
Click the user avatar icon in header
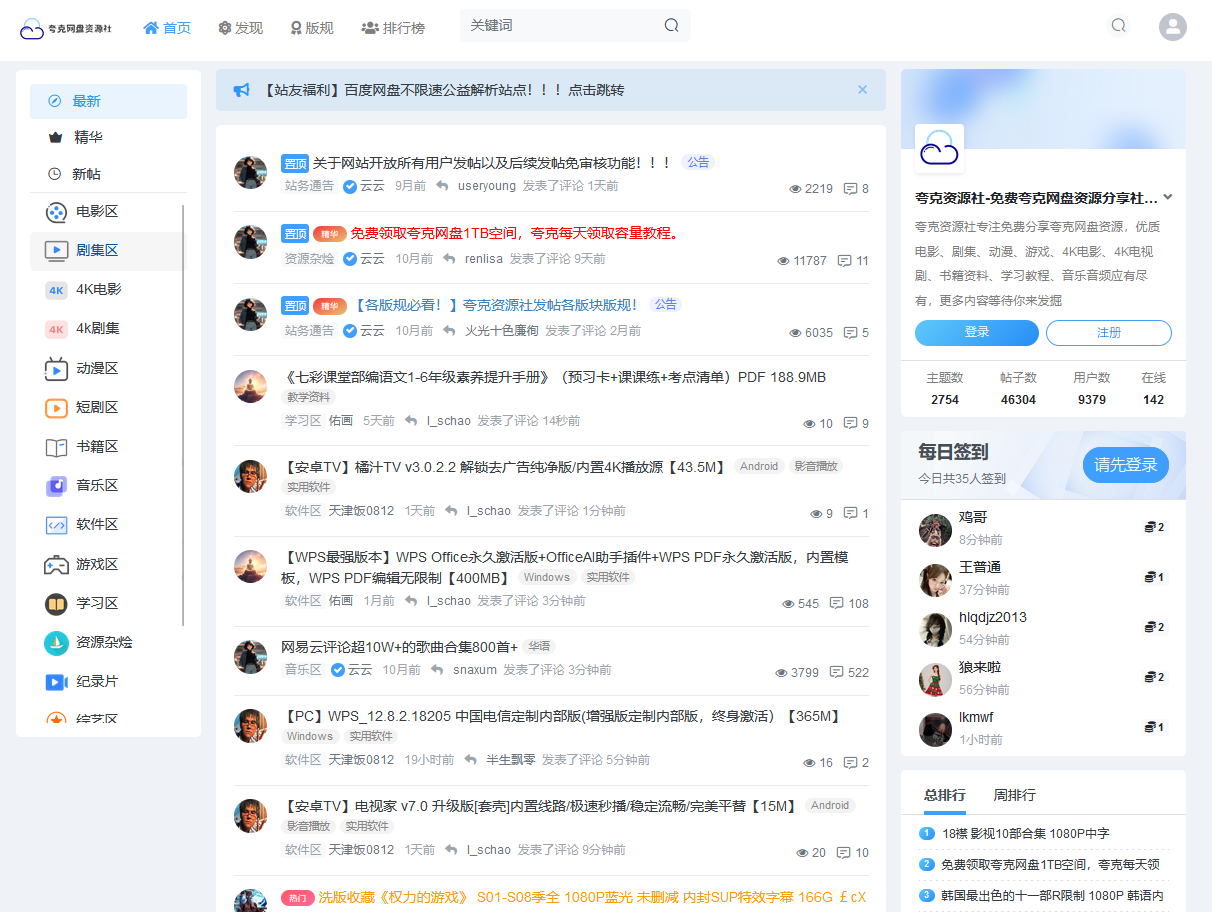click(x=1172, y=27)
